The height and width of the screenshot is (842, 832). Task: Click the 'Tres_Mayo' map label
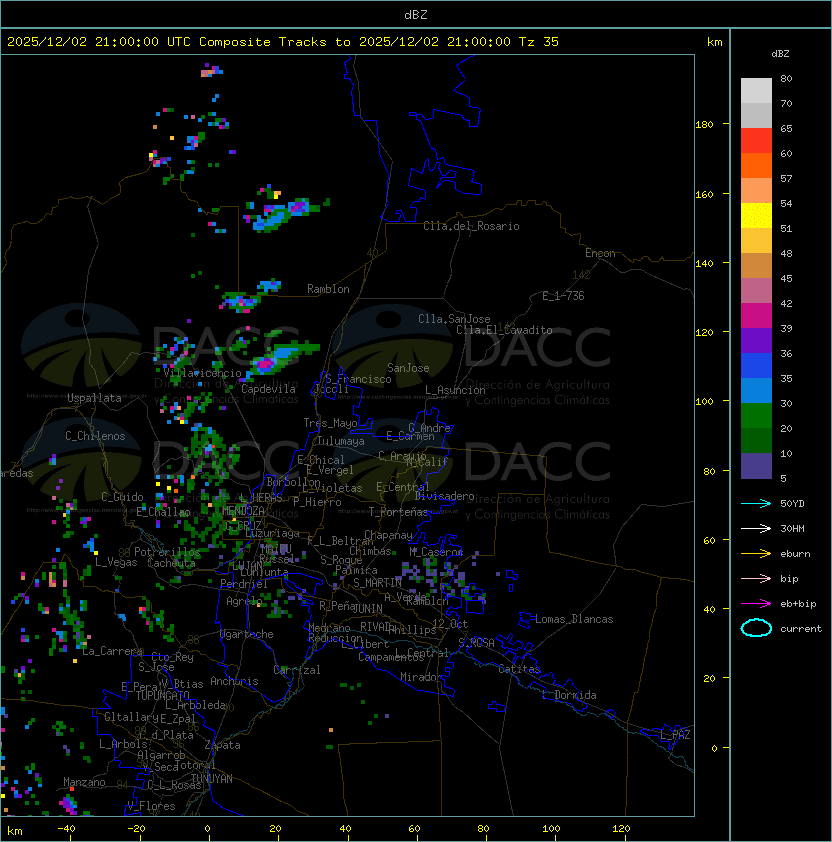330,423
